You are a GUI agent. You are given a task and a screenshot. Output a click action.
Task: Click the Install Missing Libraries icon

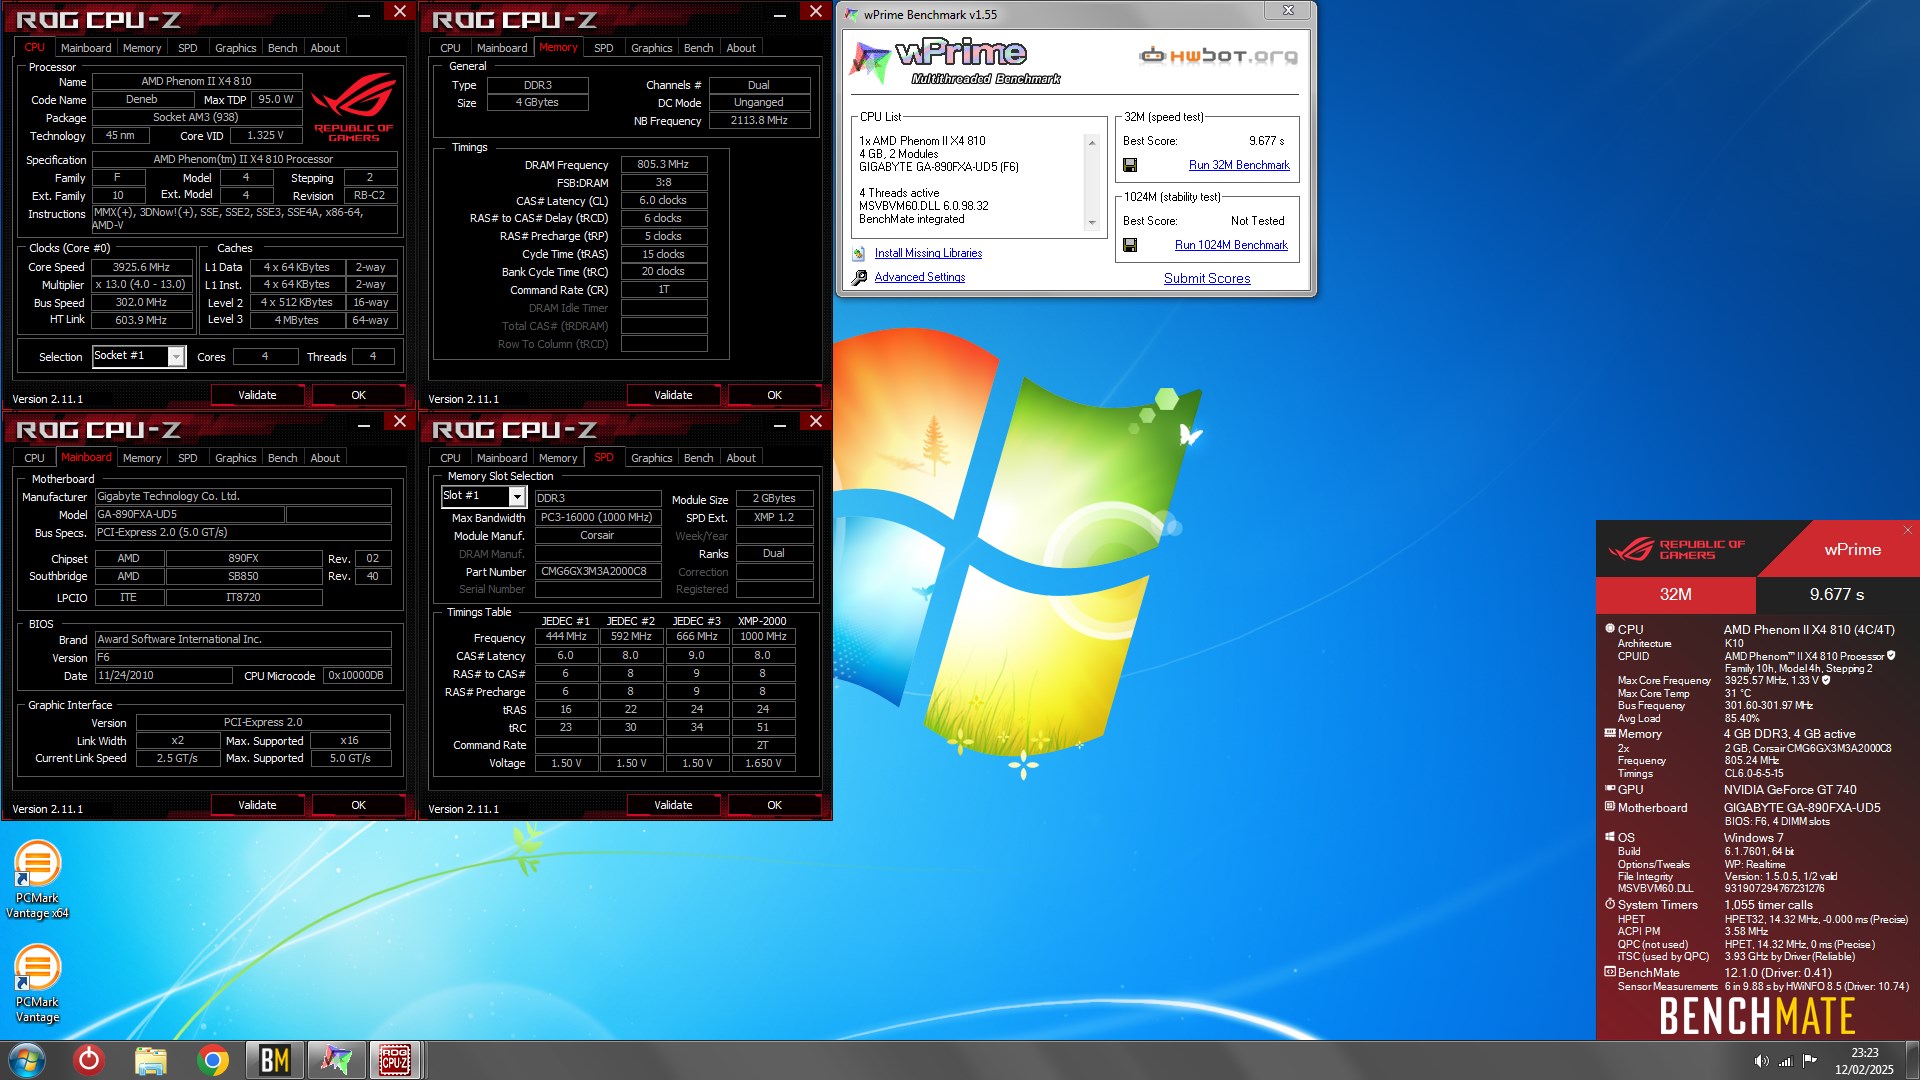(x=859, y=254)
